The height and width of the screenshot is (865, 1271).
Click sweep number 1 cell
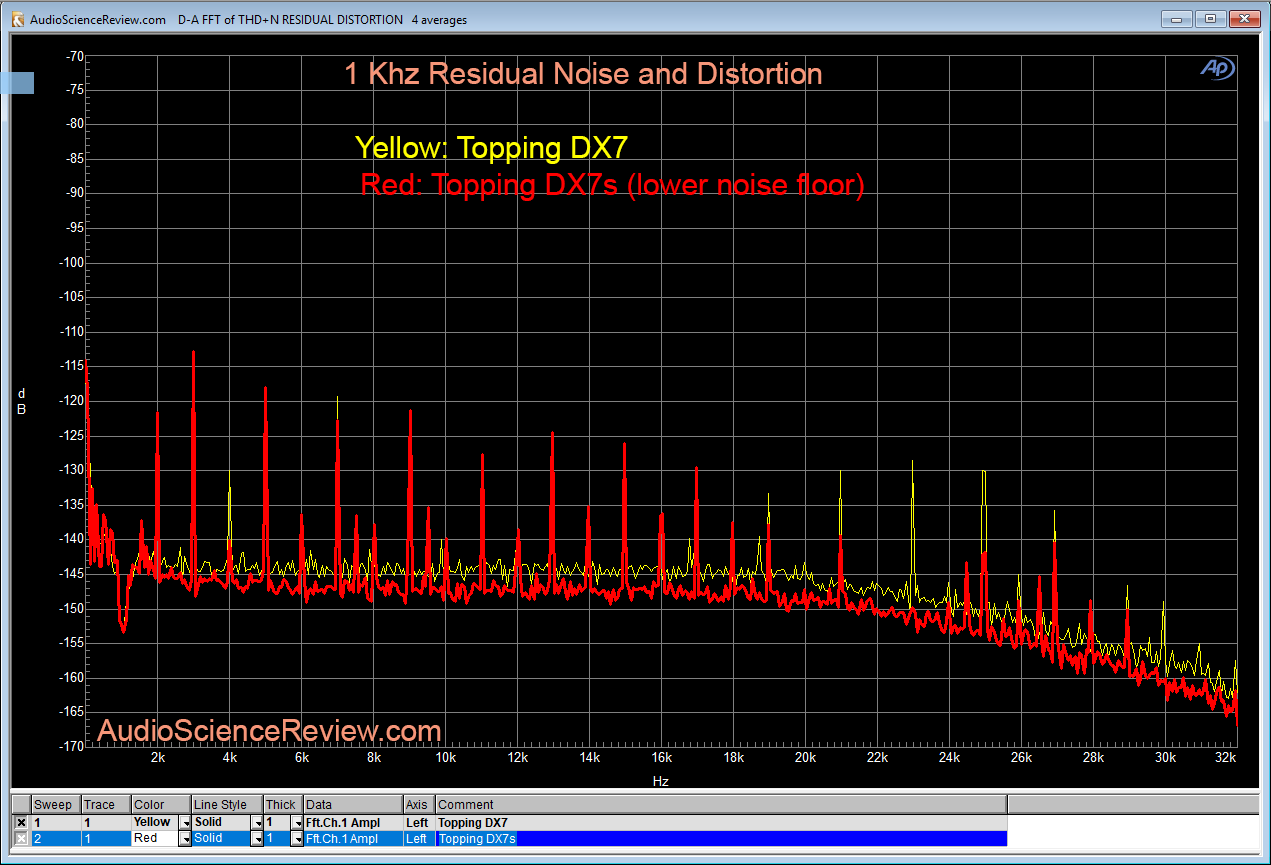tap(56, 823)
